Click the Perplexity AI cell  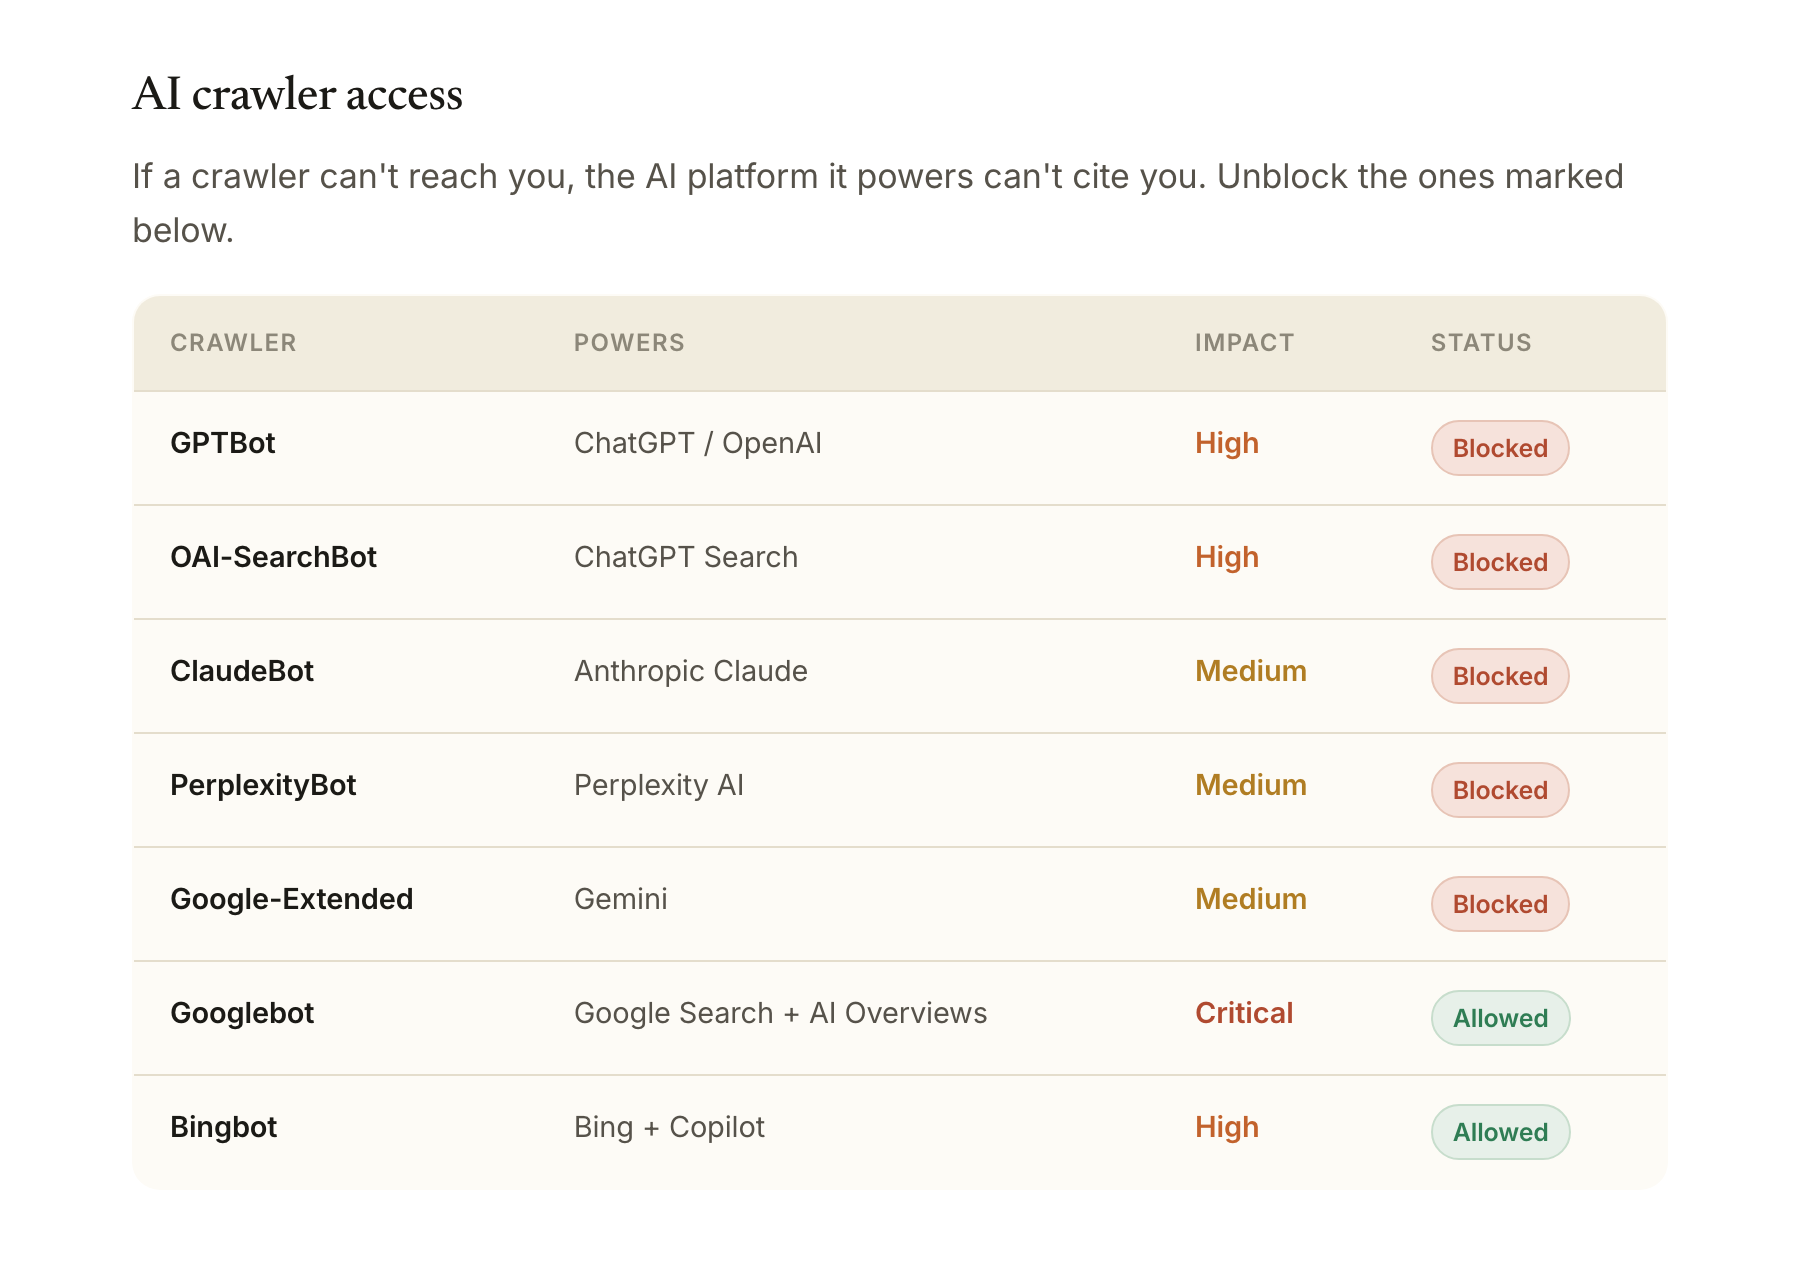click(659, 785)
